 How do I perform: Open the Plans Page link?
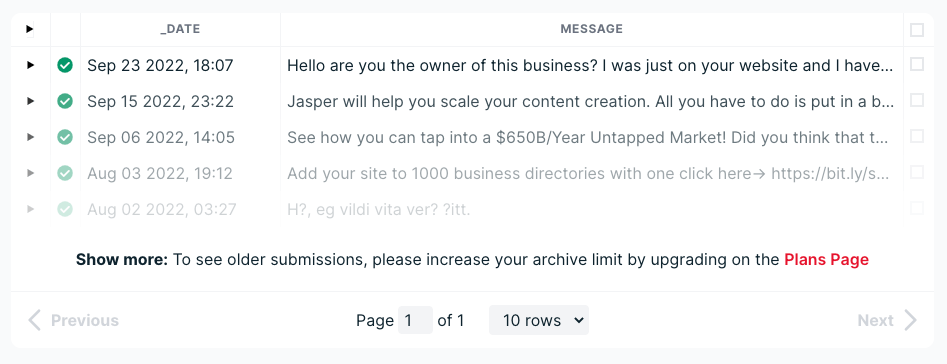pos(826,260)
